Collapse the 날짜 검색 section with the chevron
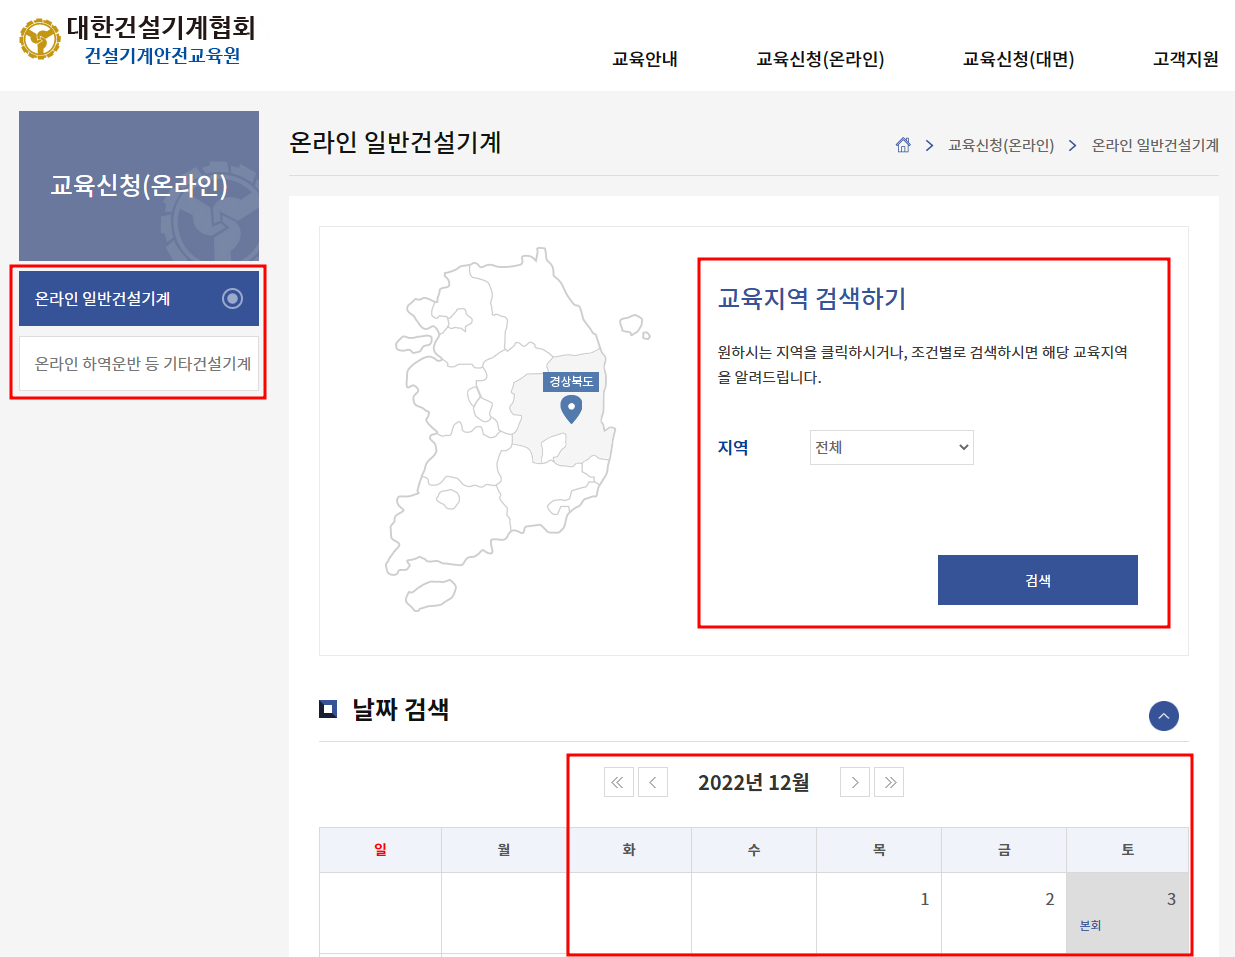Screen dimensions: 1235x957 coord(1163,716)
